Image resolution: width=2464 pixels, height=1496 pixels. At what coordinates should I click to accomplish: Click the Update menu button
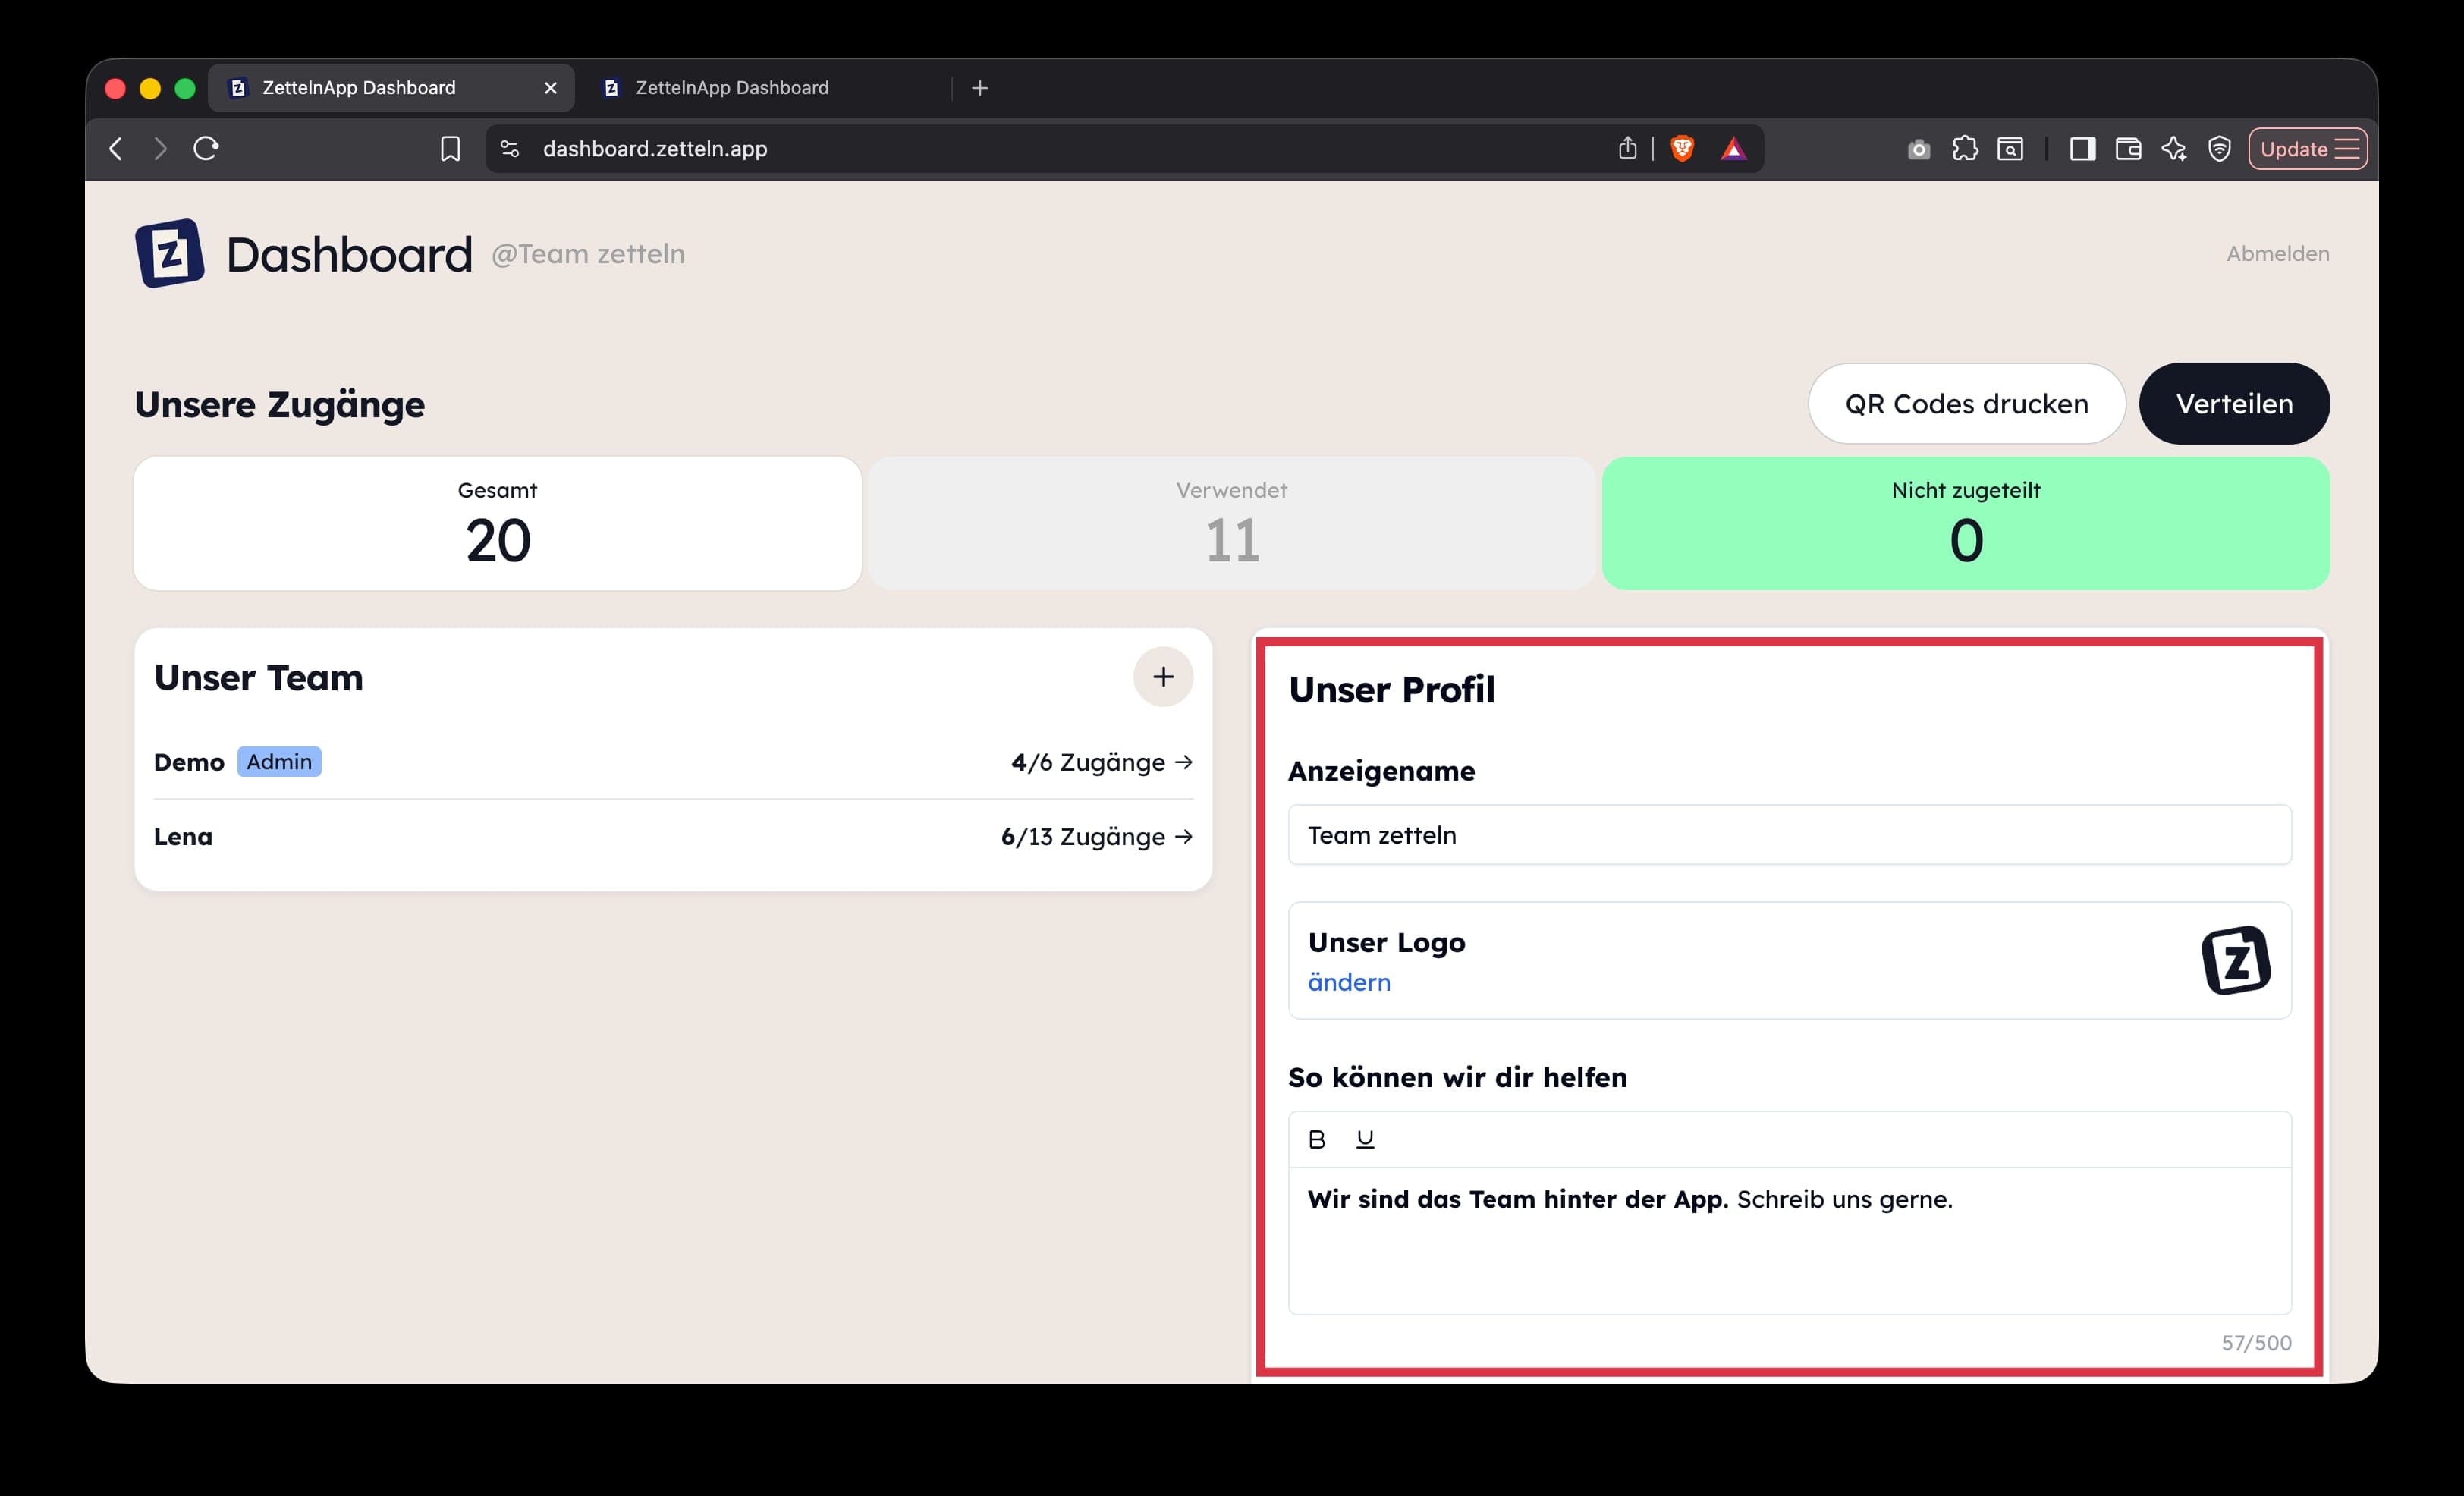[2308, 149]
